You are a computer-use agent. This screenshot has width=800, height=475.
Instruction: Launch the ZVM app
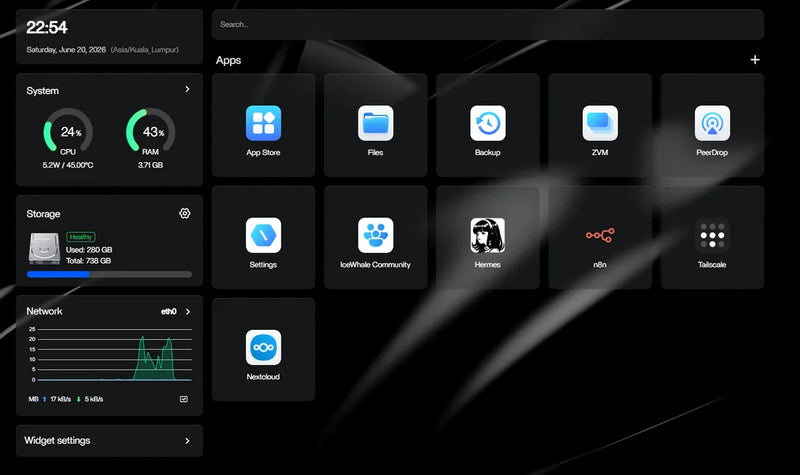[x=600, y=126]
